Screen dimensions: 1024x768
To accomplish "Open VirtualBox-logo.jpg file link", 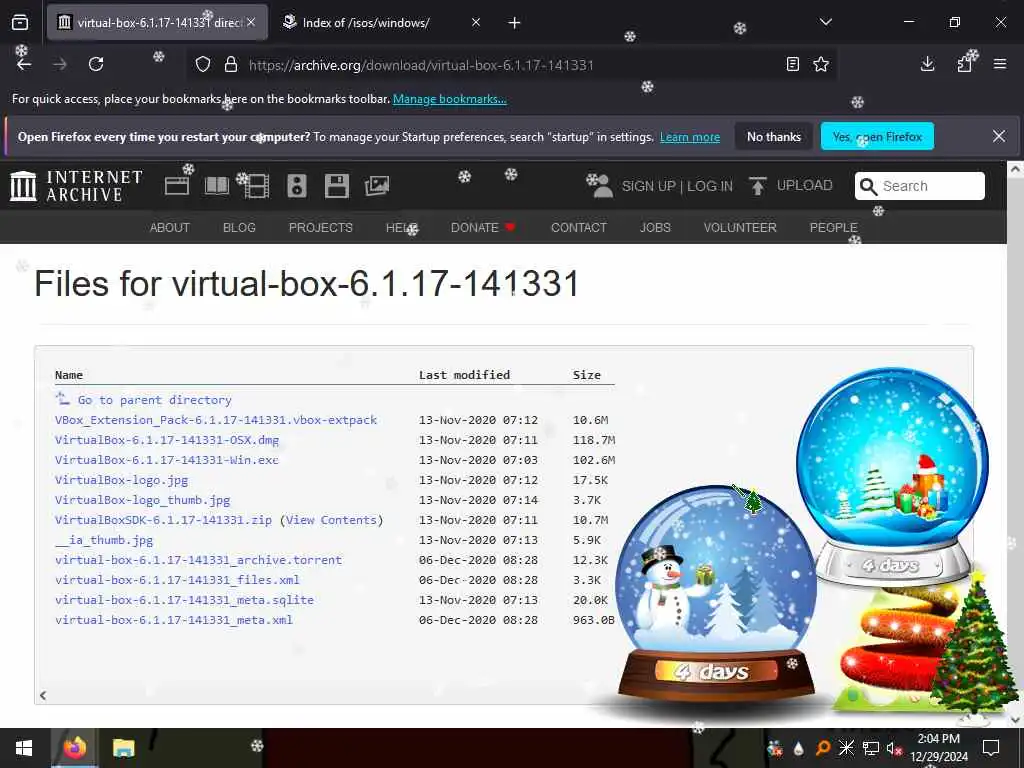I will 121,480.
